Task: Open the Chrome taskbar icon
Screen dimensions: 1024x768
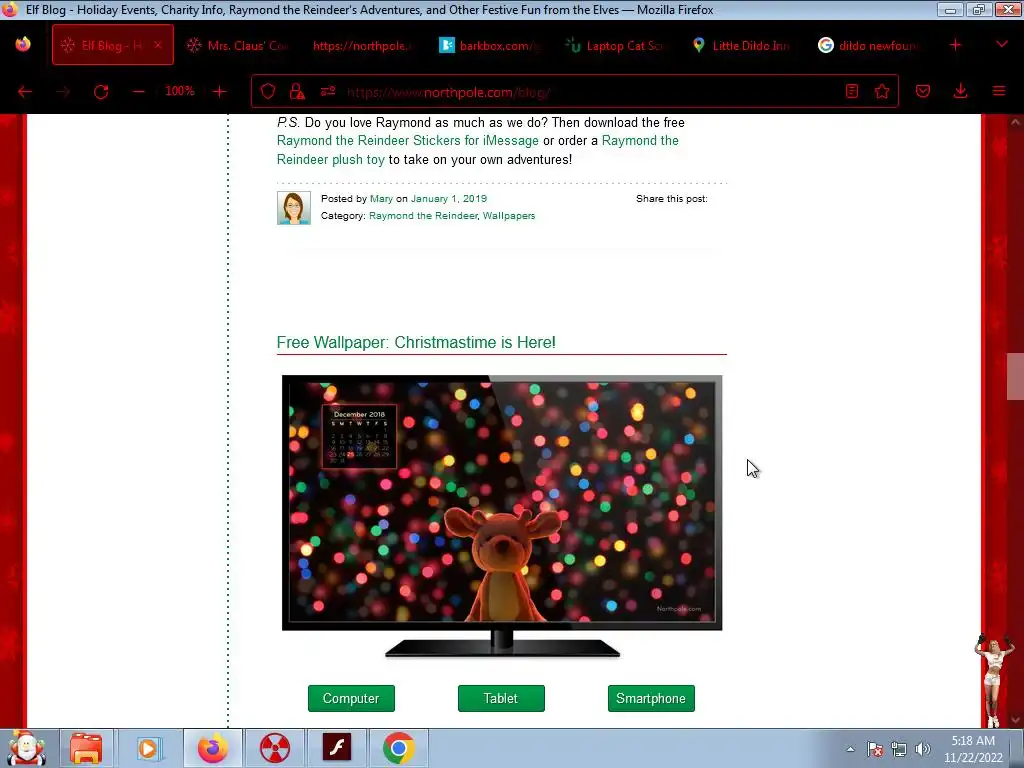Action: (399, 748)
